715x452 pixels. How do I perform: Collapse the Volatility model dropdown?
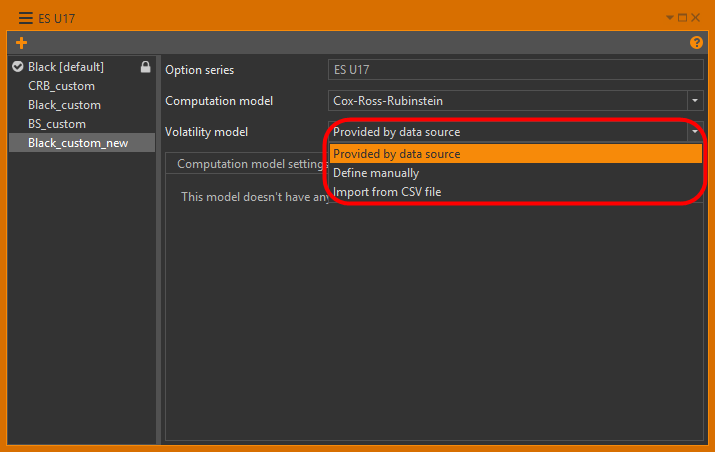tap(694, 132)
